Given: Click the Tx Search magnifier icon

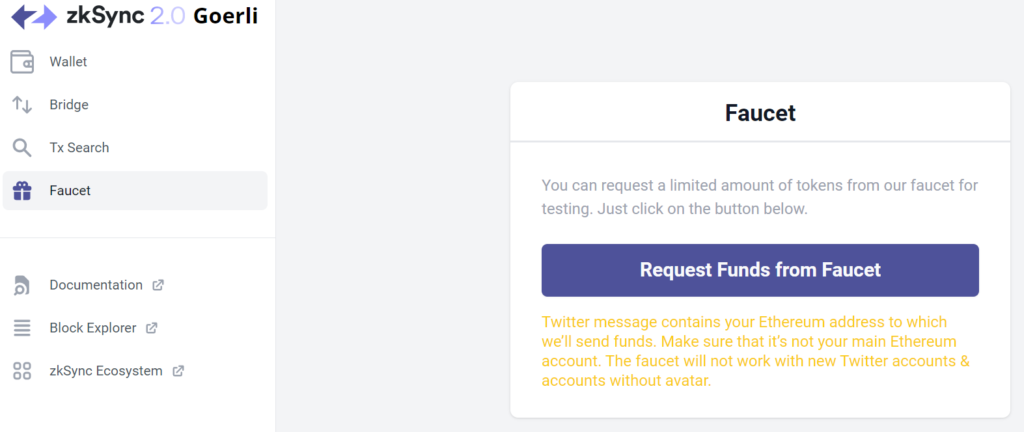Looking at the screenshot, I should tap(22, 148).
